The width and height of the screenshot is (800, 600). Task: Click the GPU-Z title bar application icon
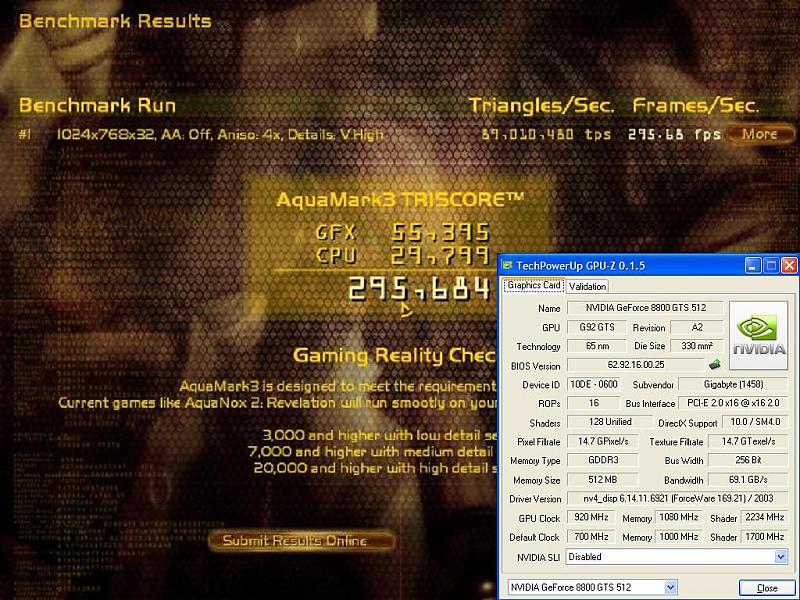click(x=507, y=265)
